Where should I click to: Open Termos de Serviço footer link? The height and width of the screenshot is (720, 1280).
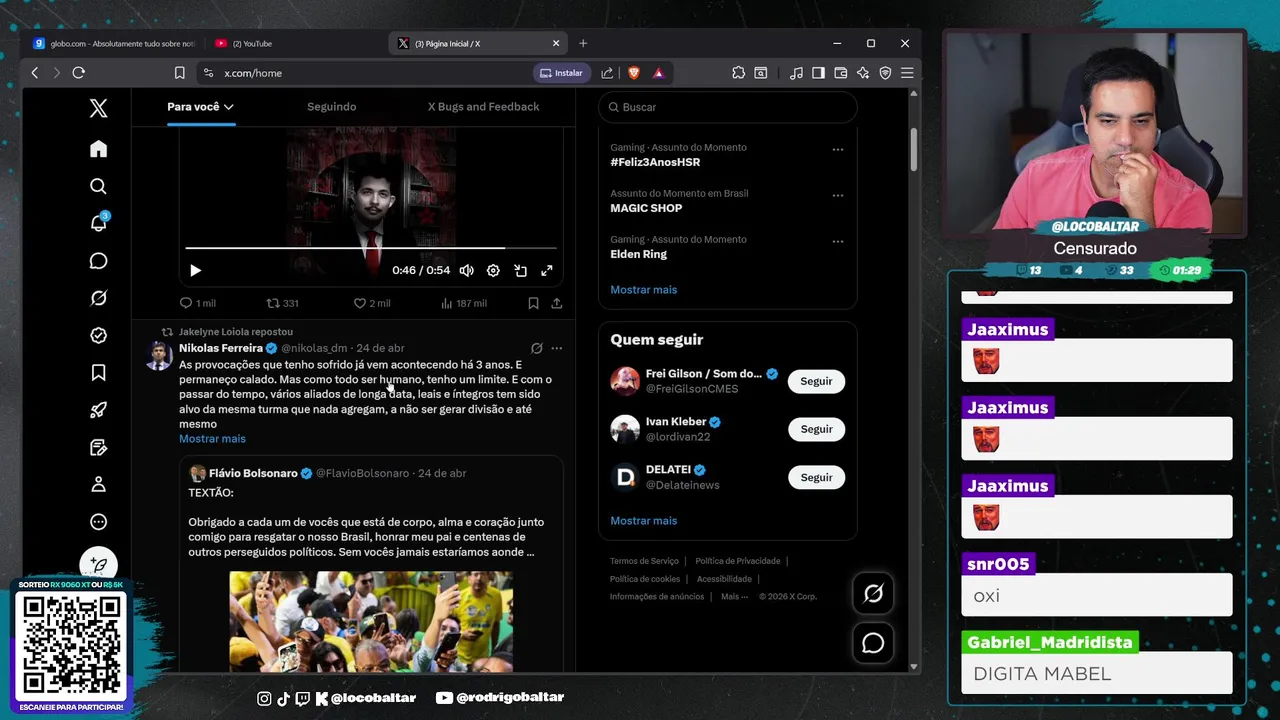[644, 561]
